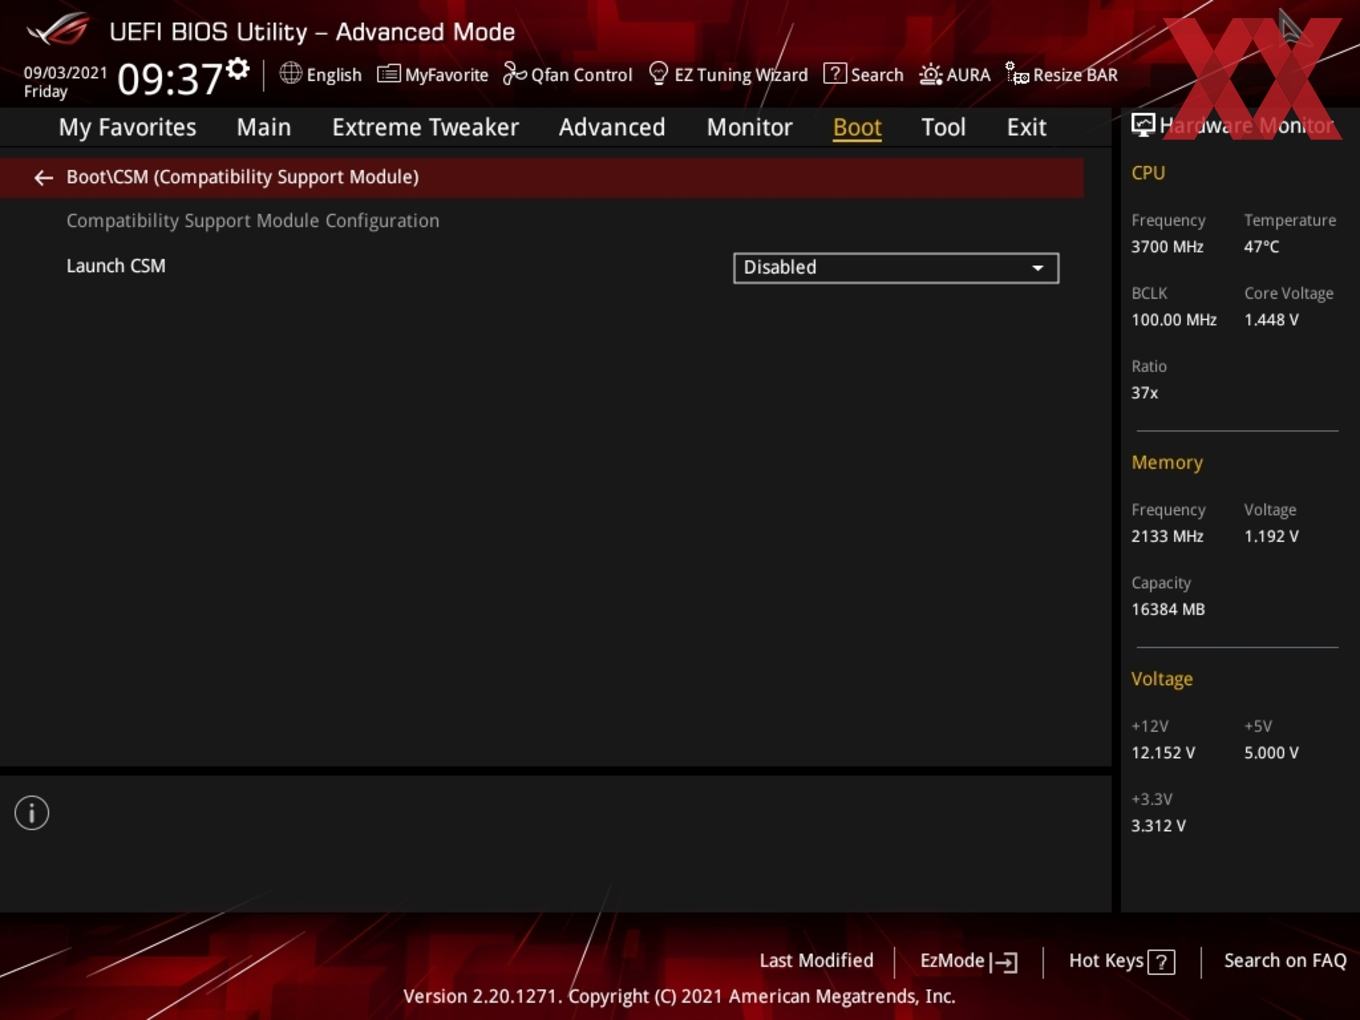Click the memory voltage 1.192 V
The image size is (1360, 1020).
point(1271,536)
